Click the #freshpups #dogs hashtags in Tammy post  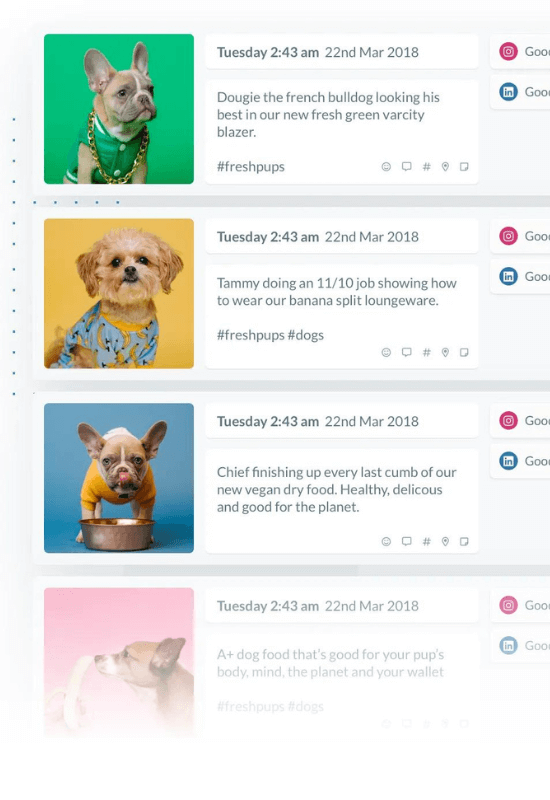point(270,335)
